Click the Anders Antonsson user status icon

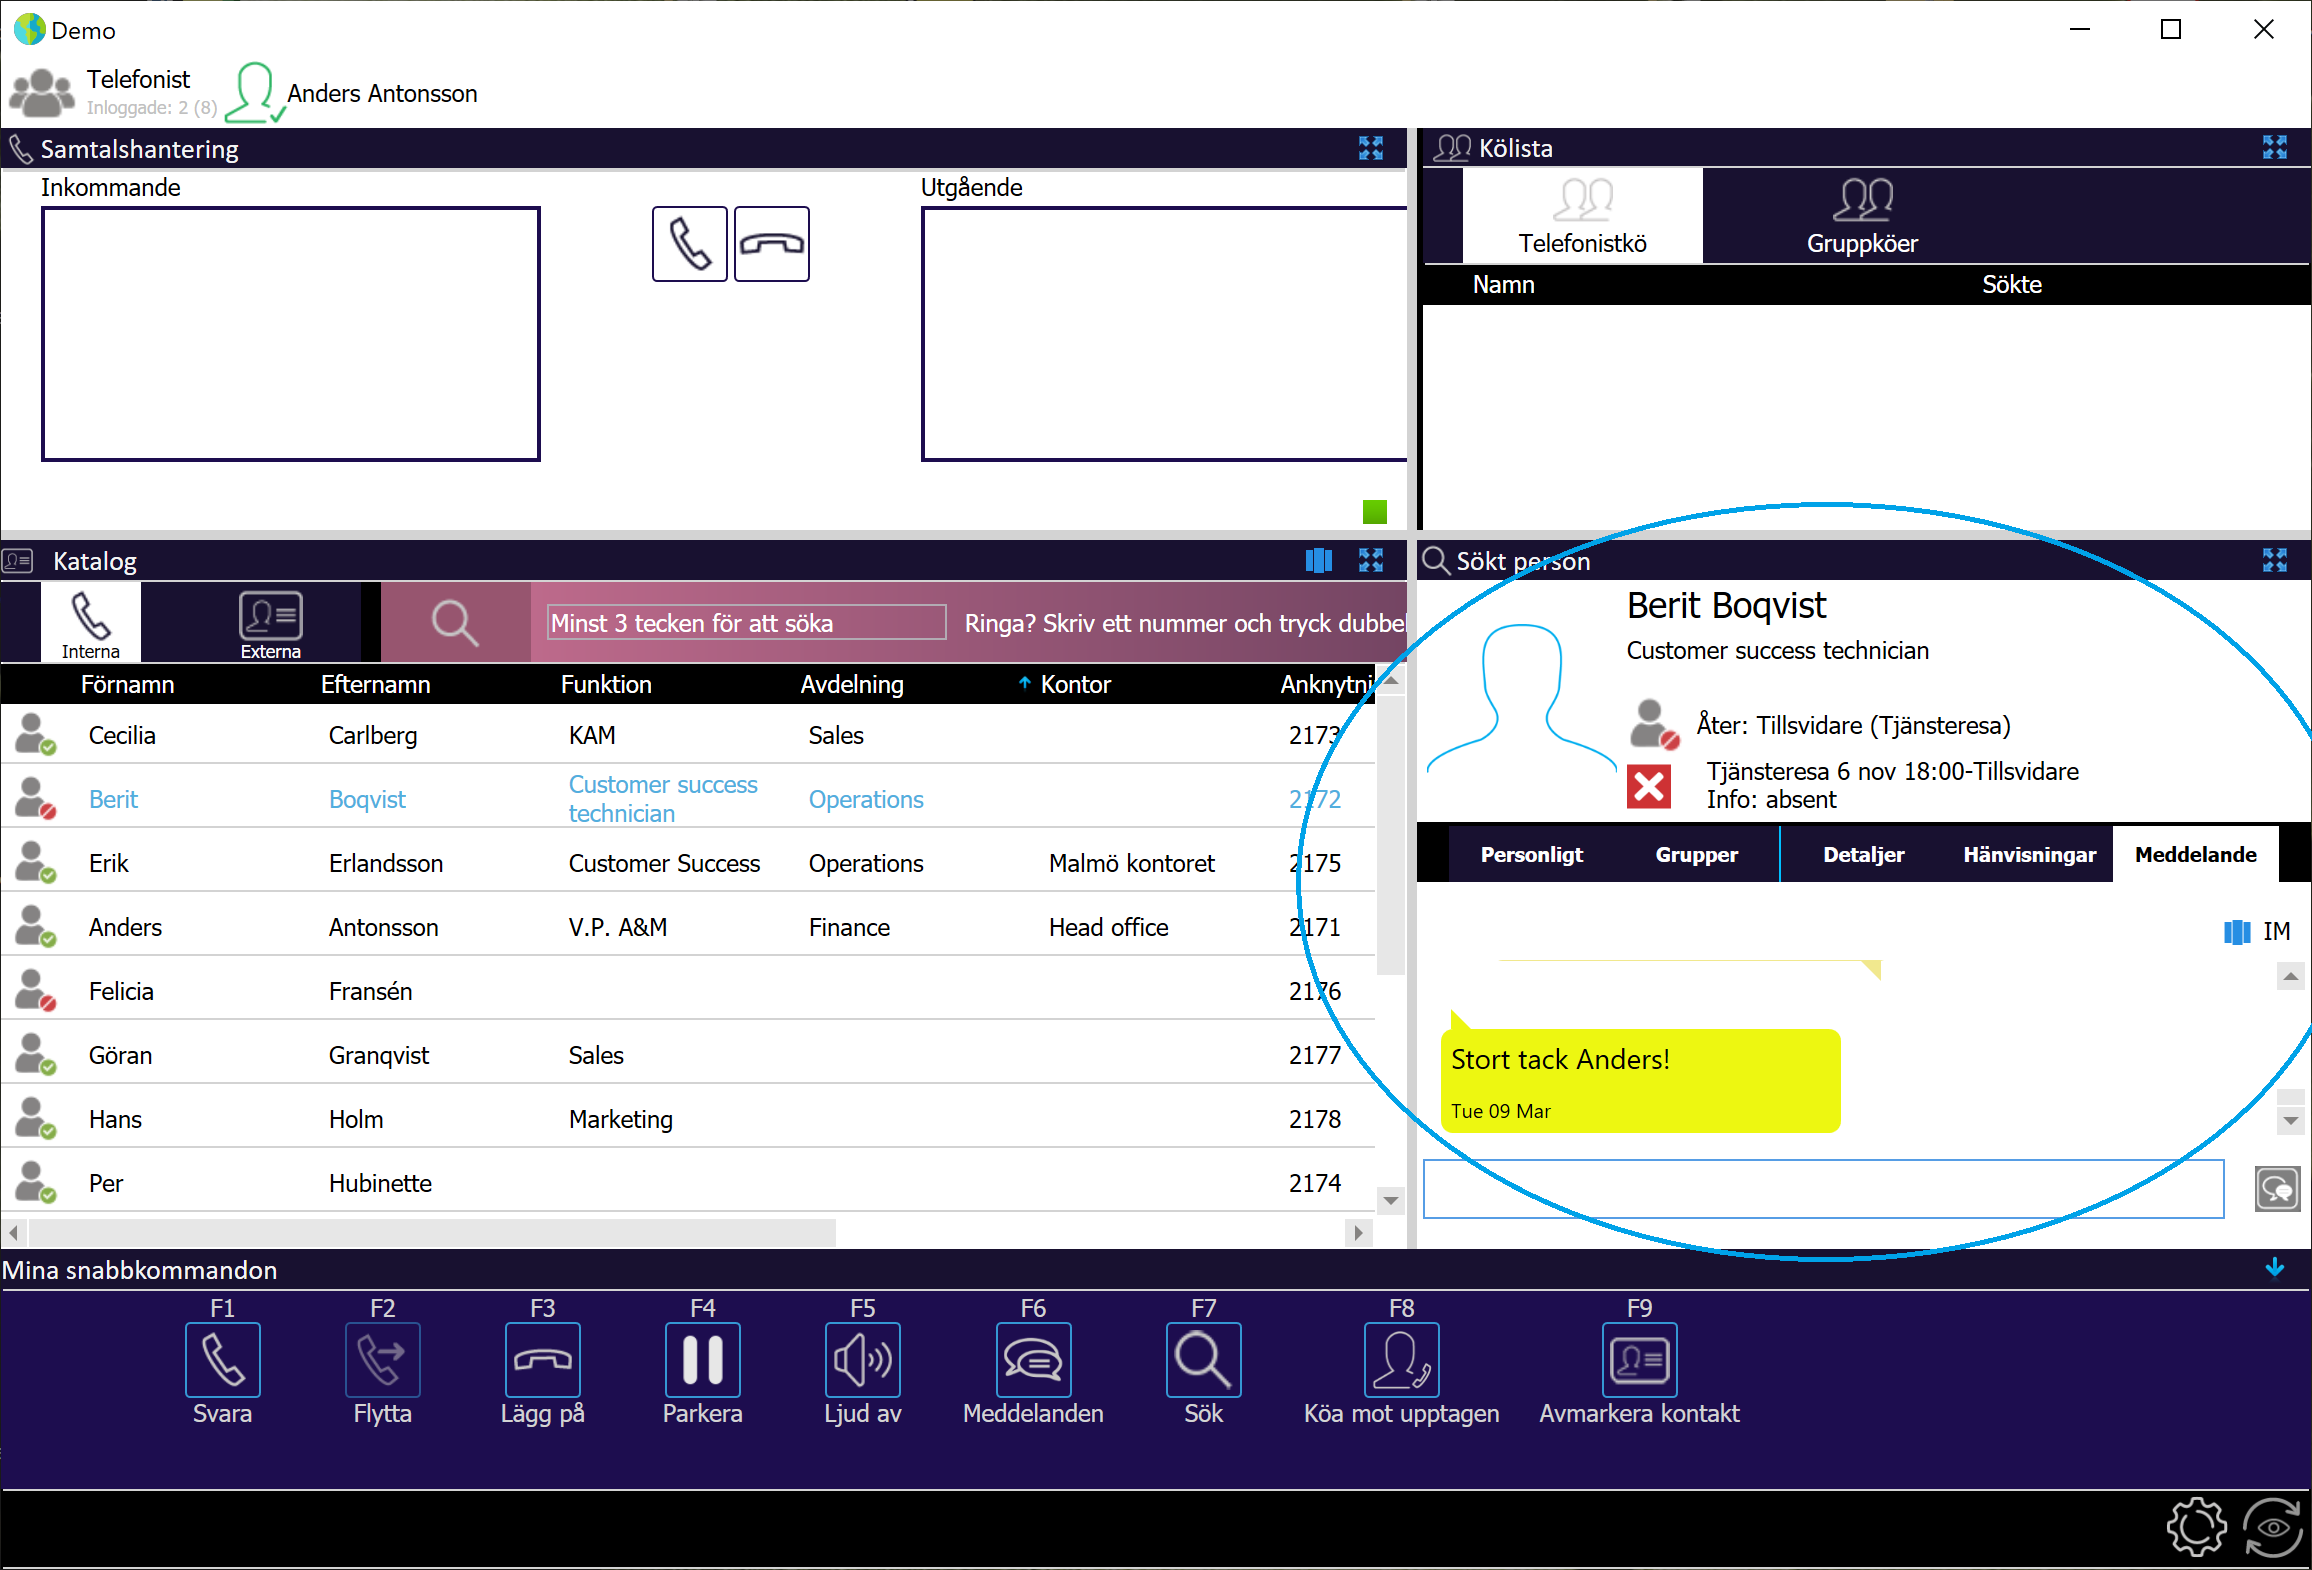255,93
